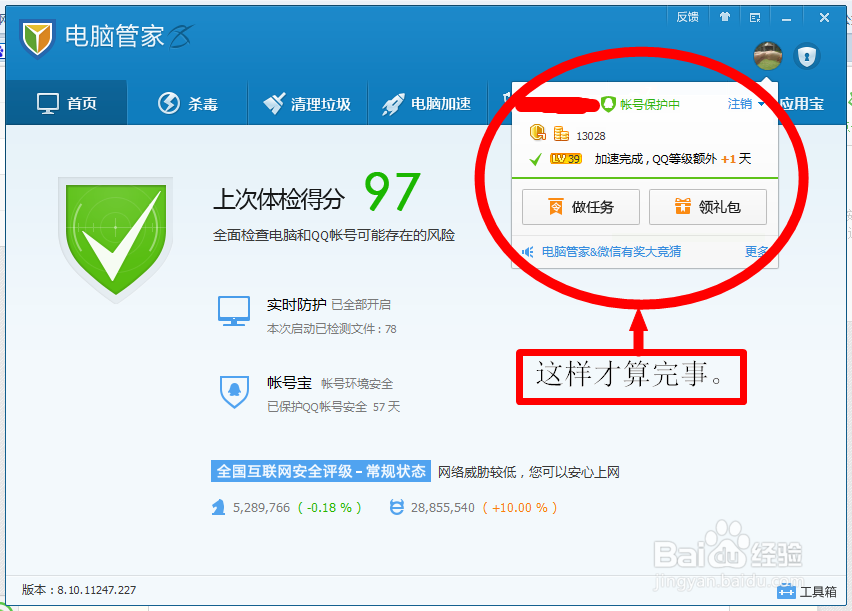852x611 pixels.
Task: Click the 帐号宝 shield icon
Action: (234, 391)
